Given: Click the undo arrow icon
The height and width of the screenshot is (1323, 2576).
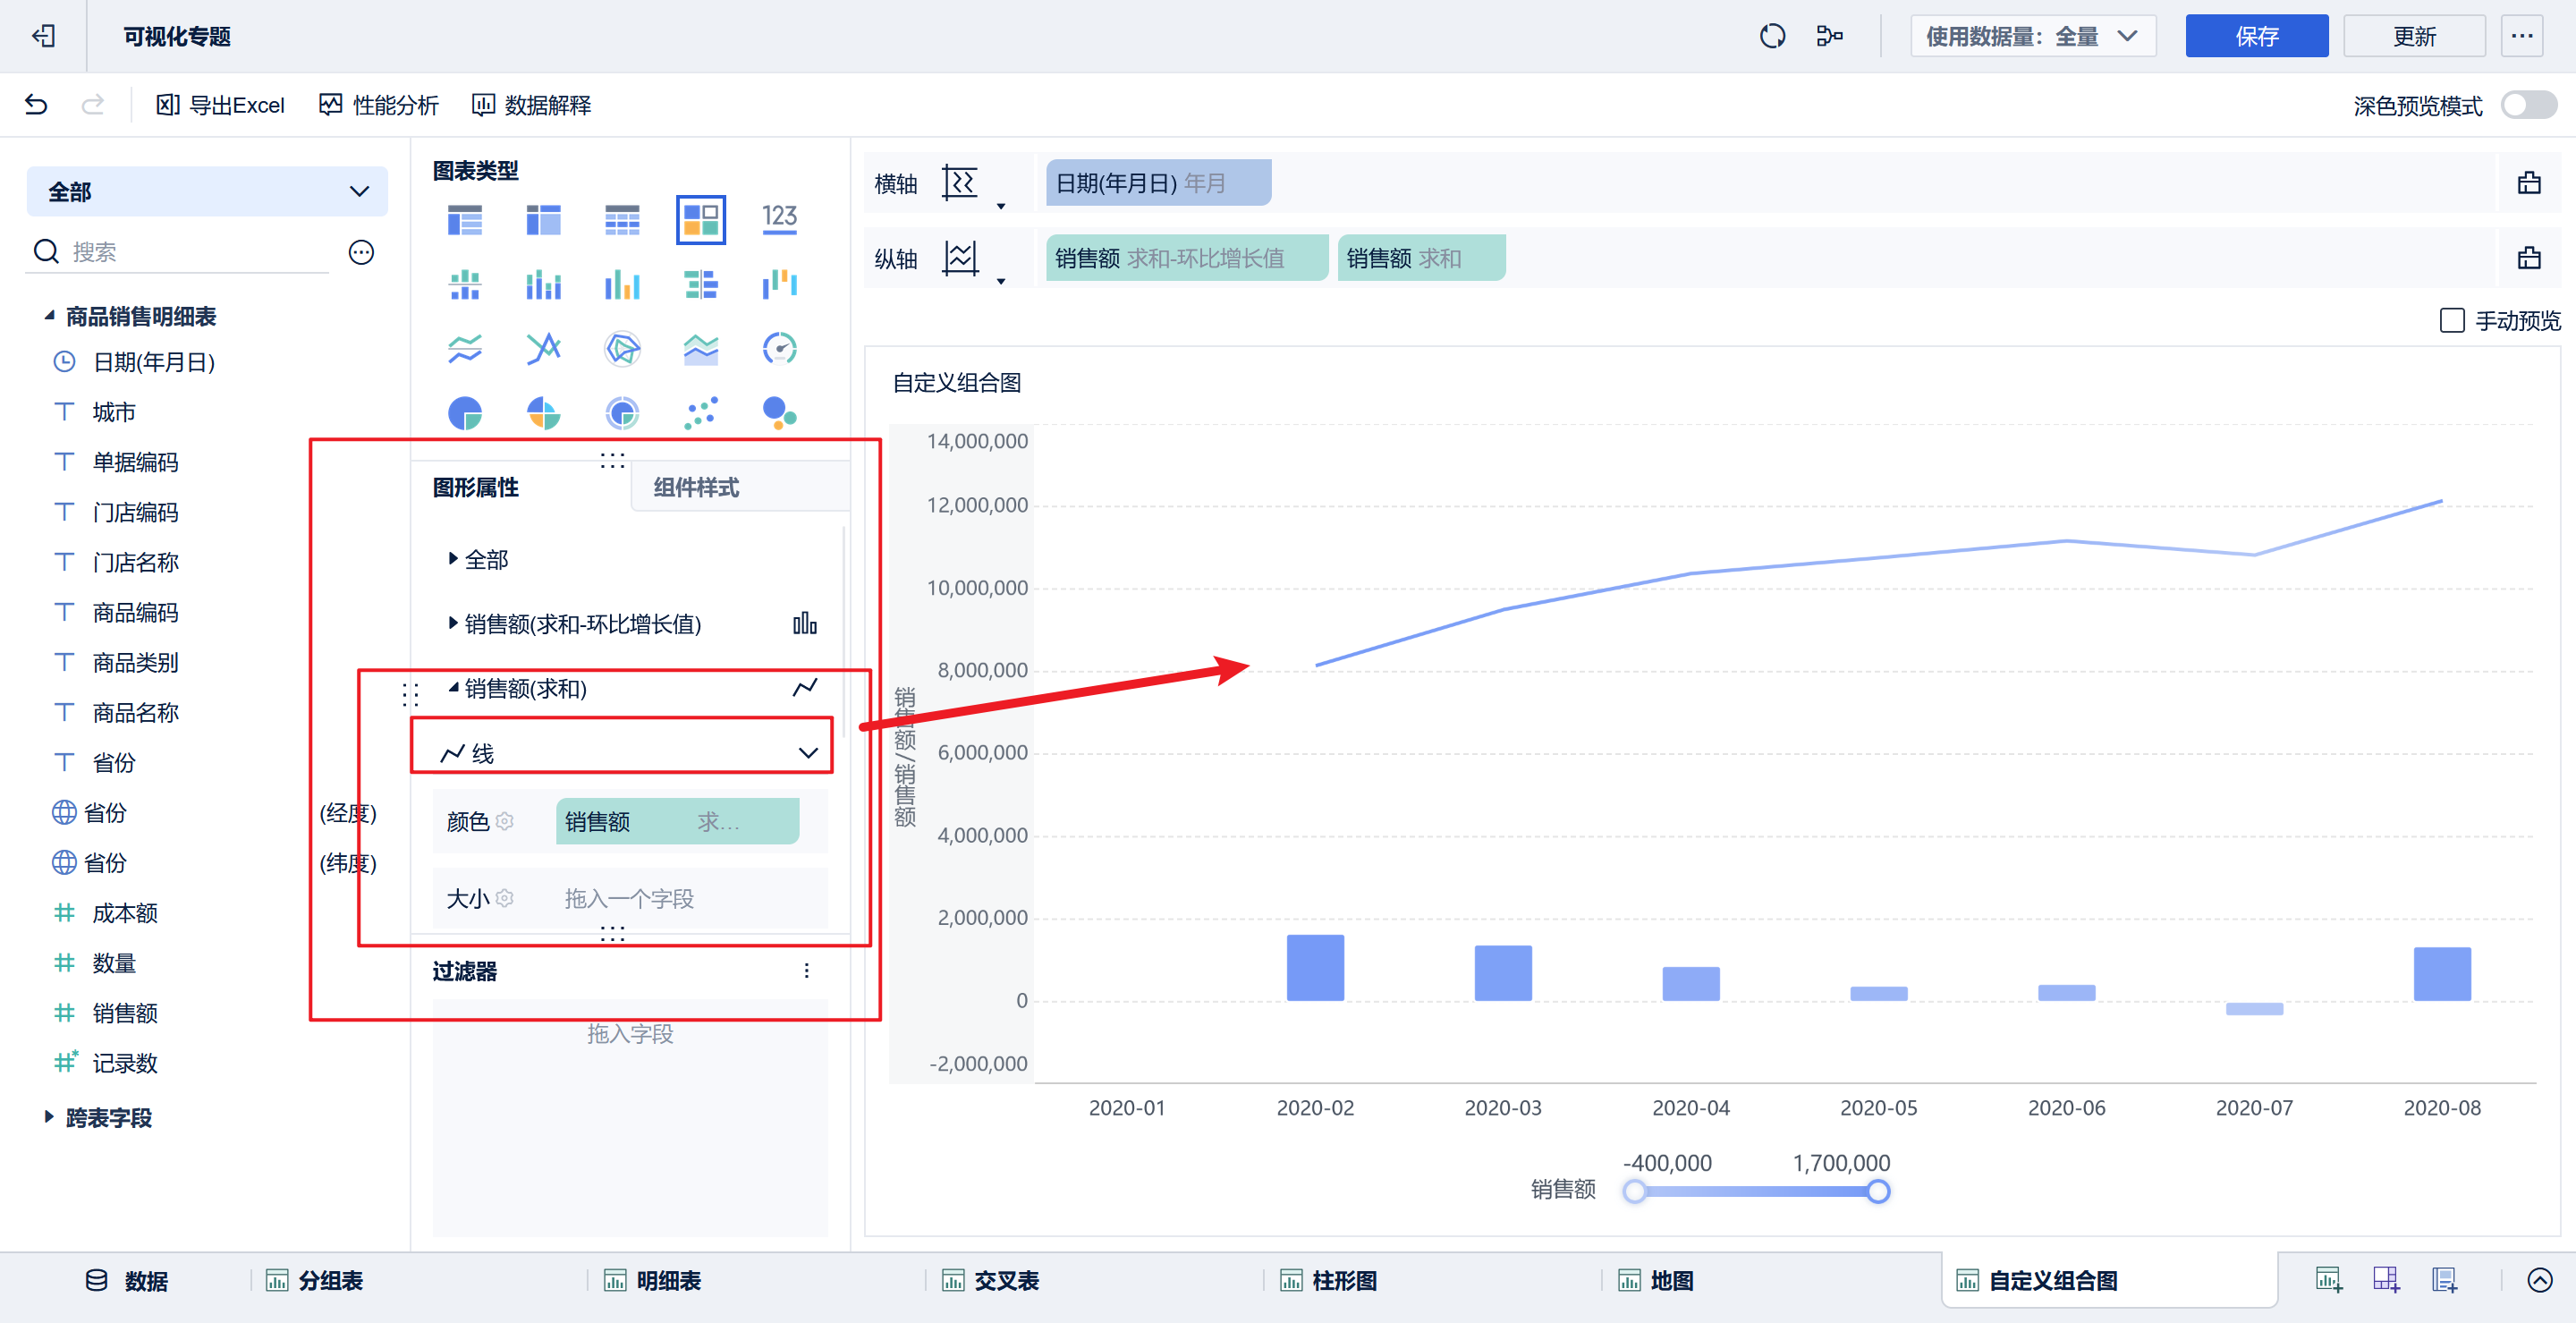Looking at the screenshot, I should click(36, 105).
